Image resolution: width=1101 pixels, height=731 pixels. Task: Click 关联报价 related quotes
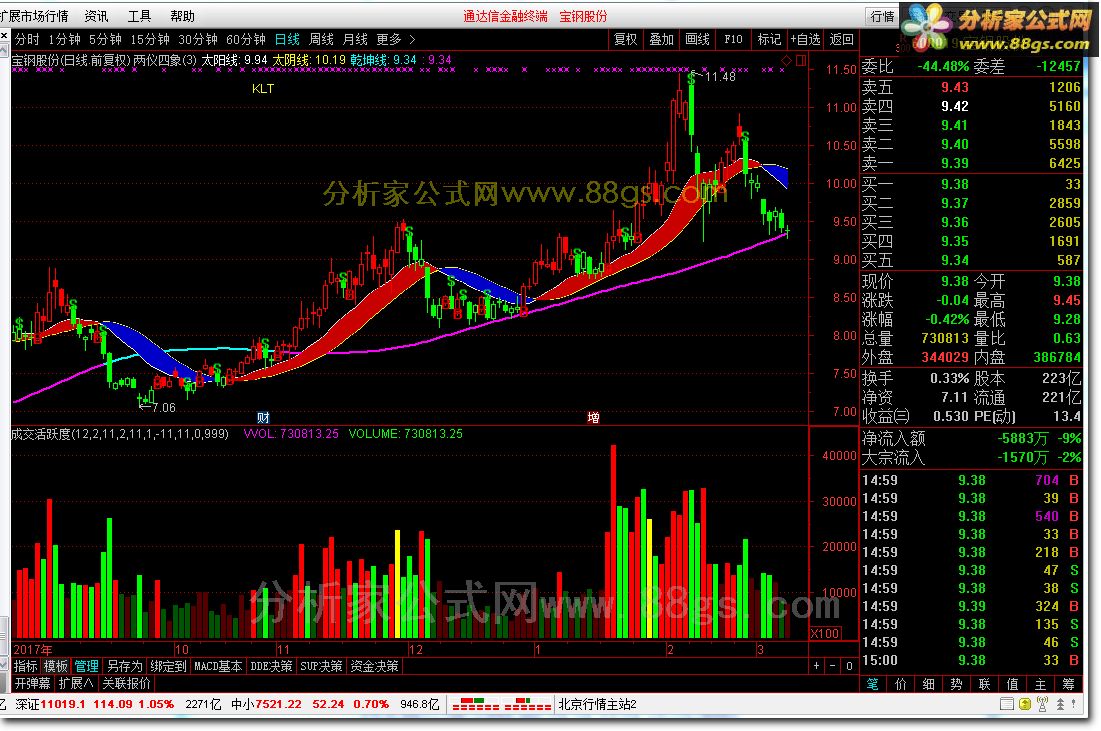click(126, 683)
